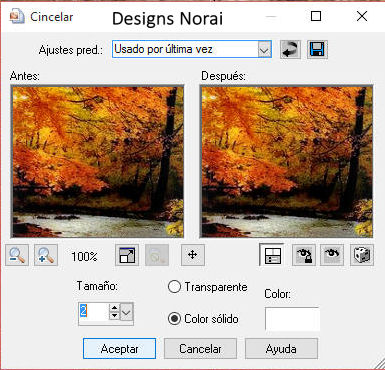Select the Transparente radio option
This screenshot has height=370, width=385.
[x=174, y=287]
